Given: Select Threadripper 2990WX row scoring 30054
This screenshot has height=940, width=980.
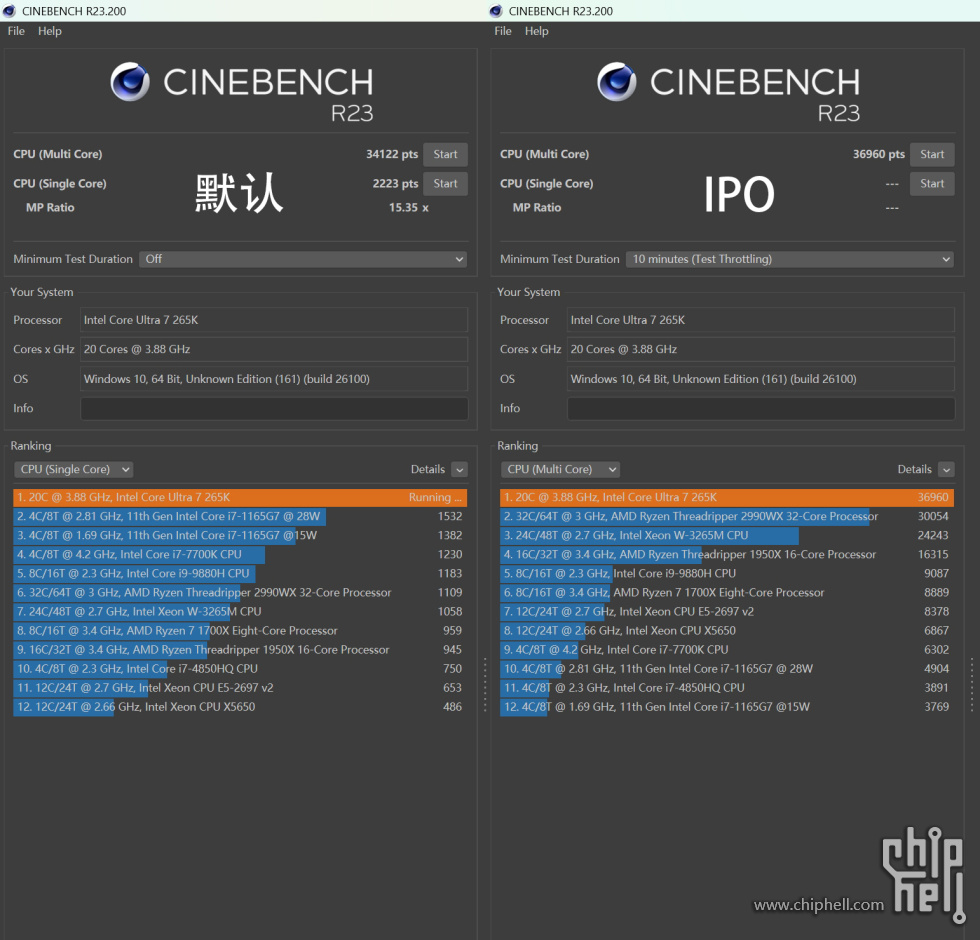Looking at the screenshot, I should click(x=727, y=516).
